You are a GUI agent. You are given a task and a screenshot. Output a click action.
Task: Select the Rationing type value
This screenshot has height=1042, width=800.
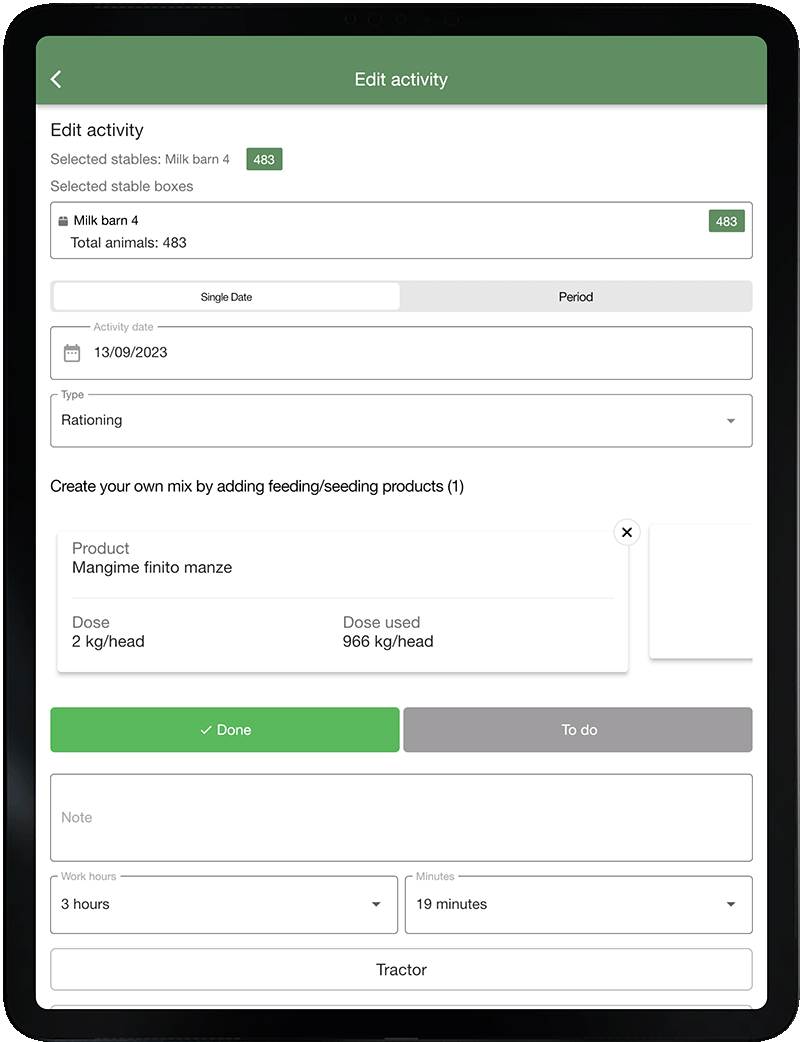coord(92,420)
